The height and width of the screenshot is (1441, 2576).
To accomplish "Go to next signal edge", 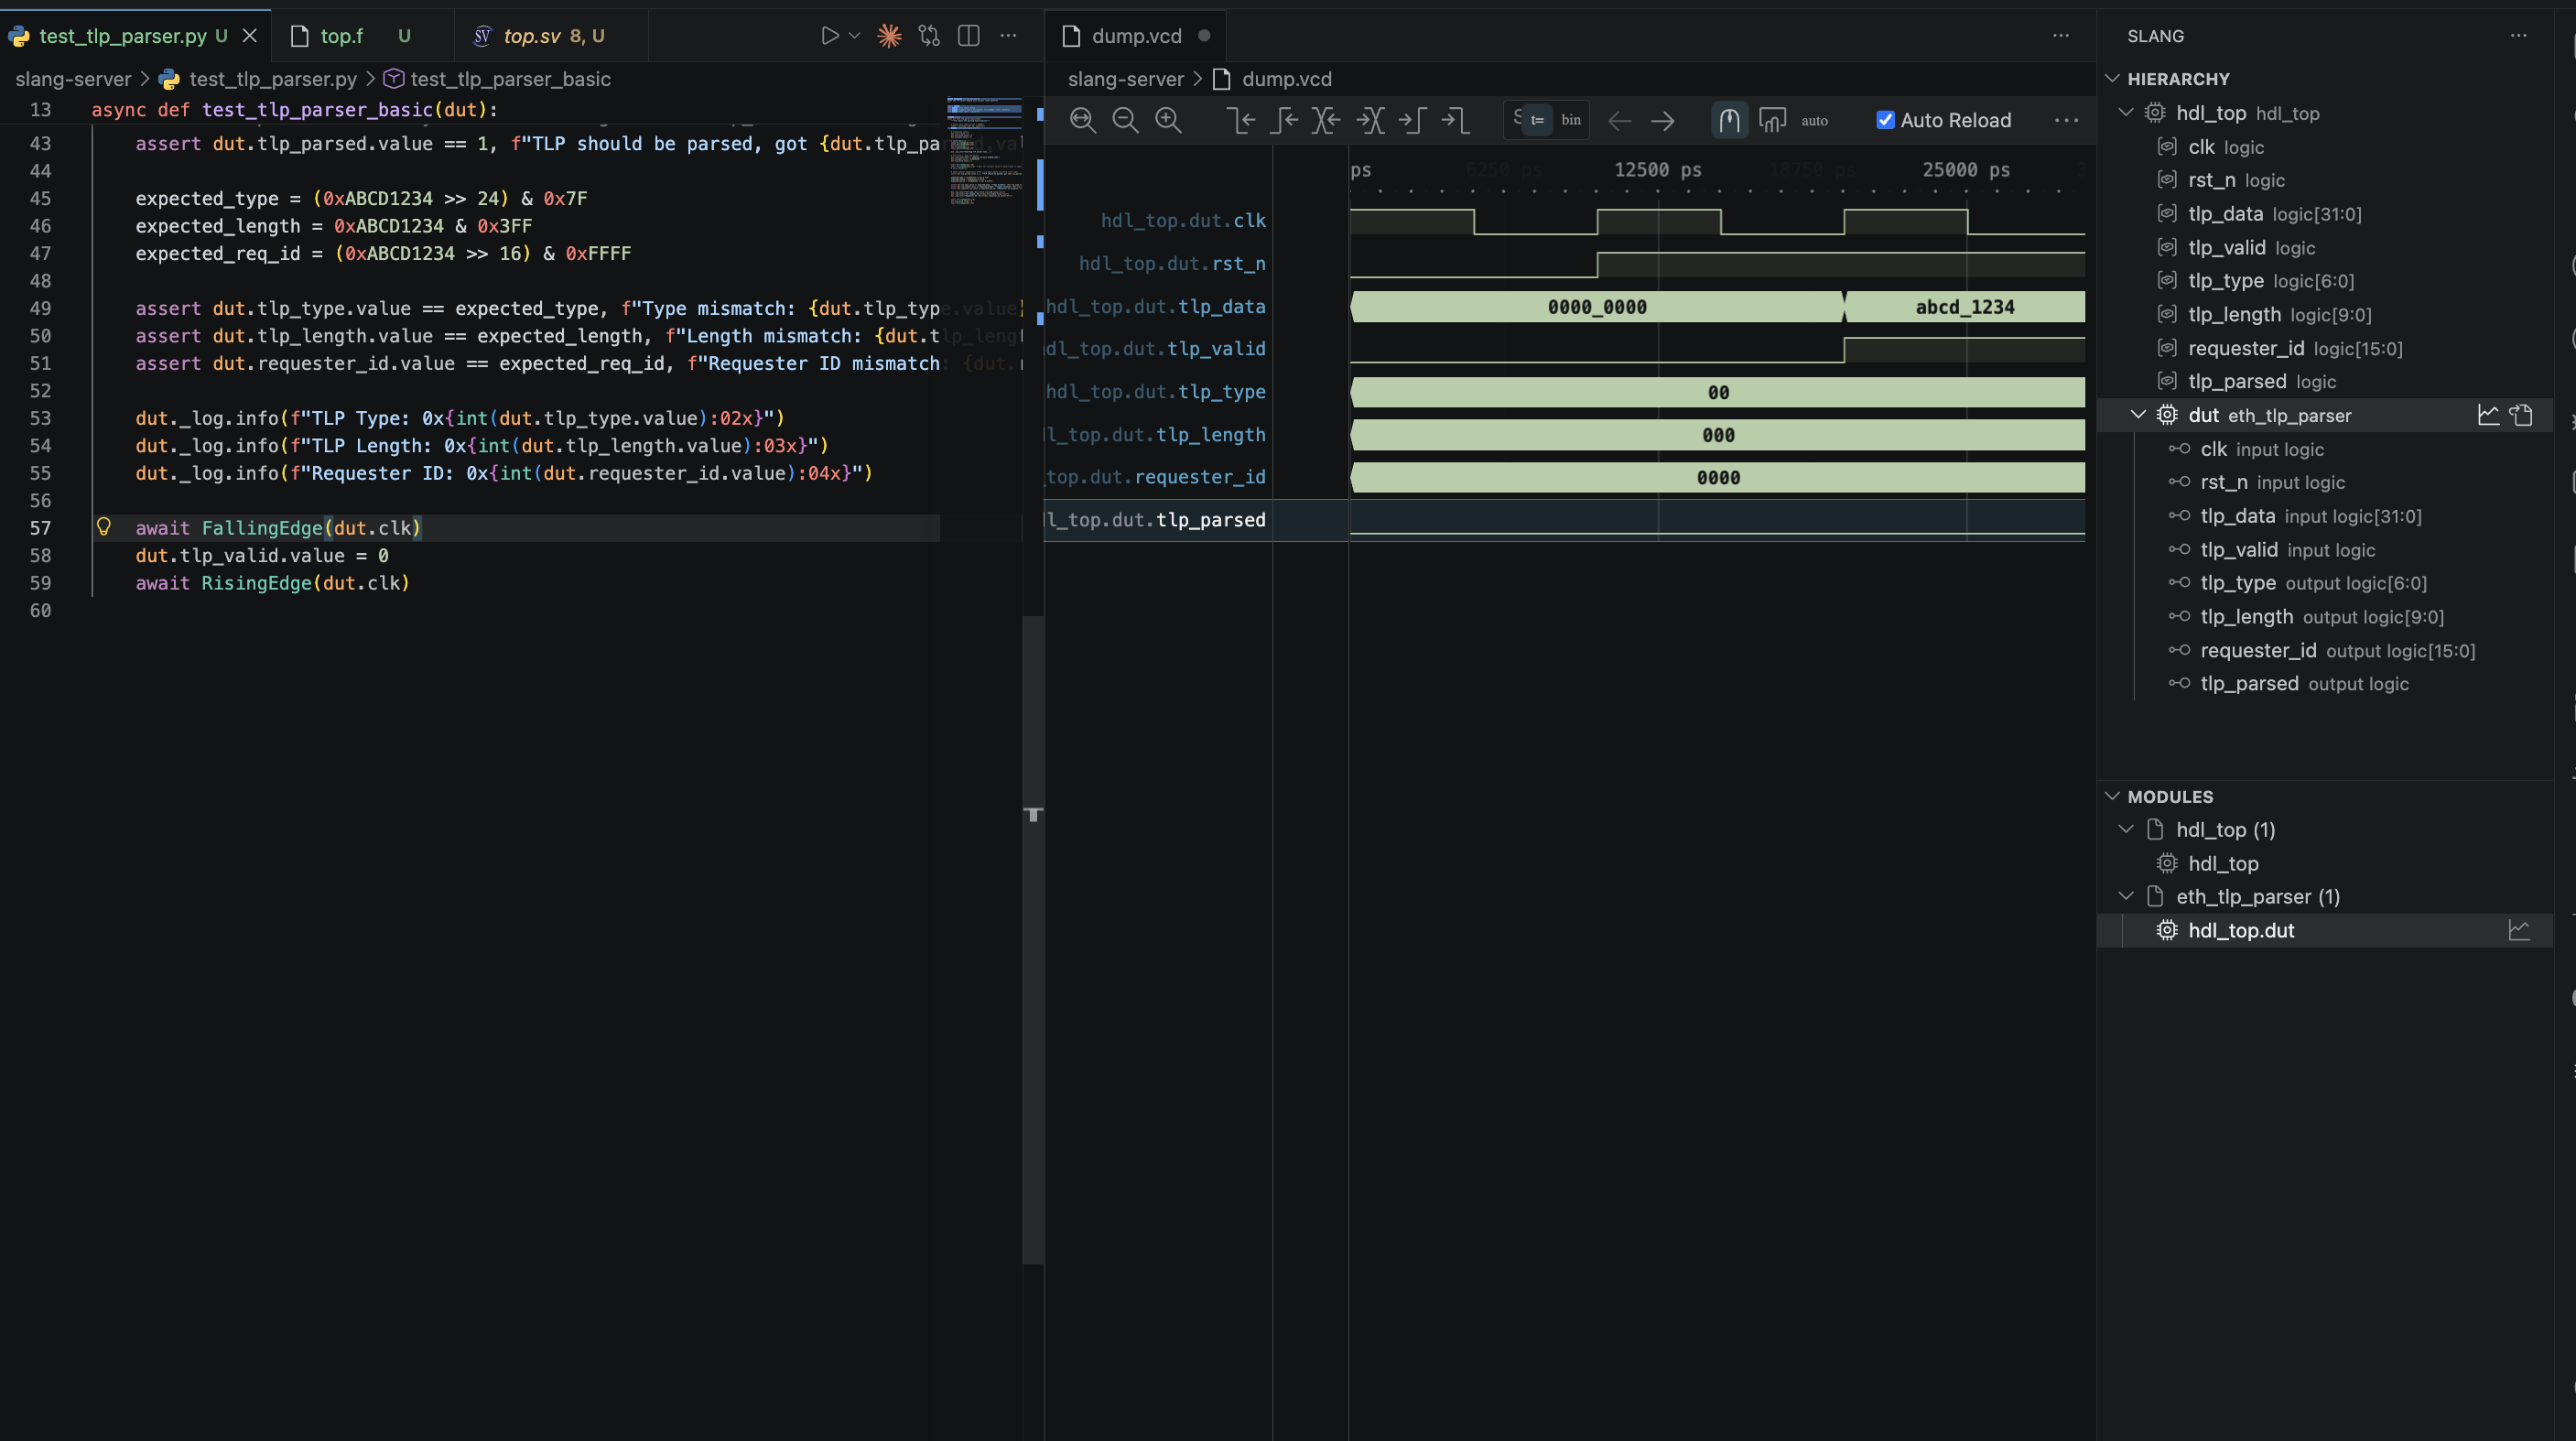I will (1370, 120).
